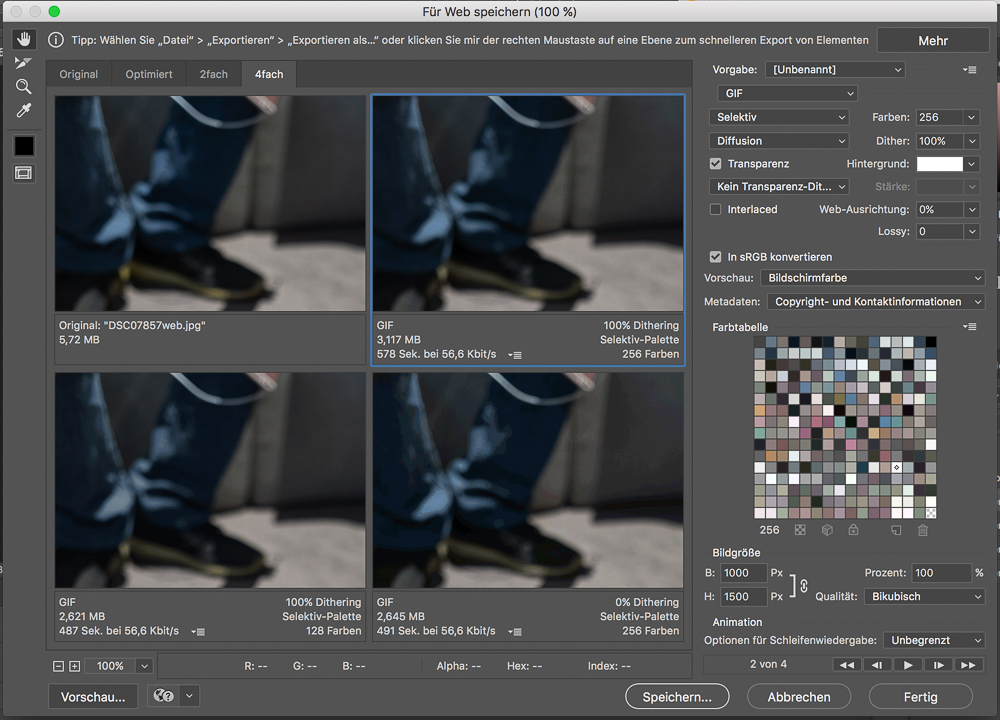Lock the selected color icon
The width and height of the screenshot is (1000, 720).
click(853, 530)
